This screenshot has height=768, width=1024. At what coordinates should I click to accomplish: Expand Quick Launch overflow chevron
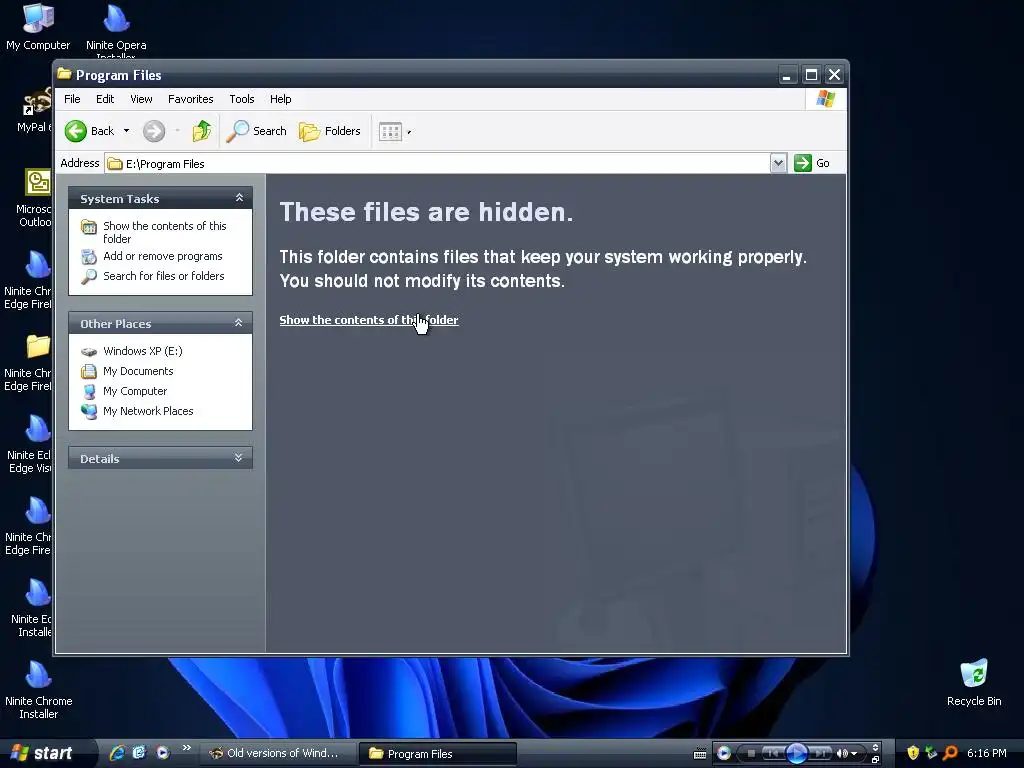coord(186,748)
